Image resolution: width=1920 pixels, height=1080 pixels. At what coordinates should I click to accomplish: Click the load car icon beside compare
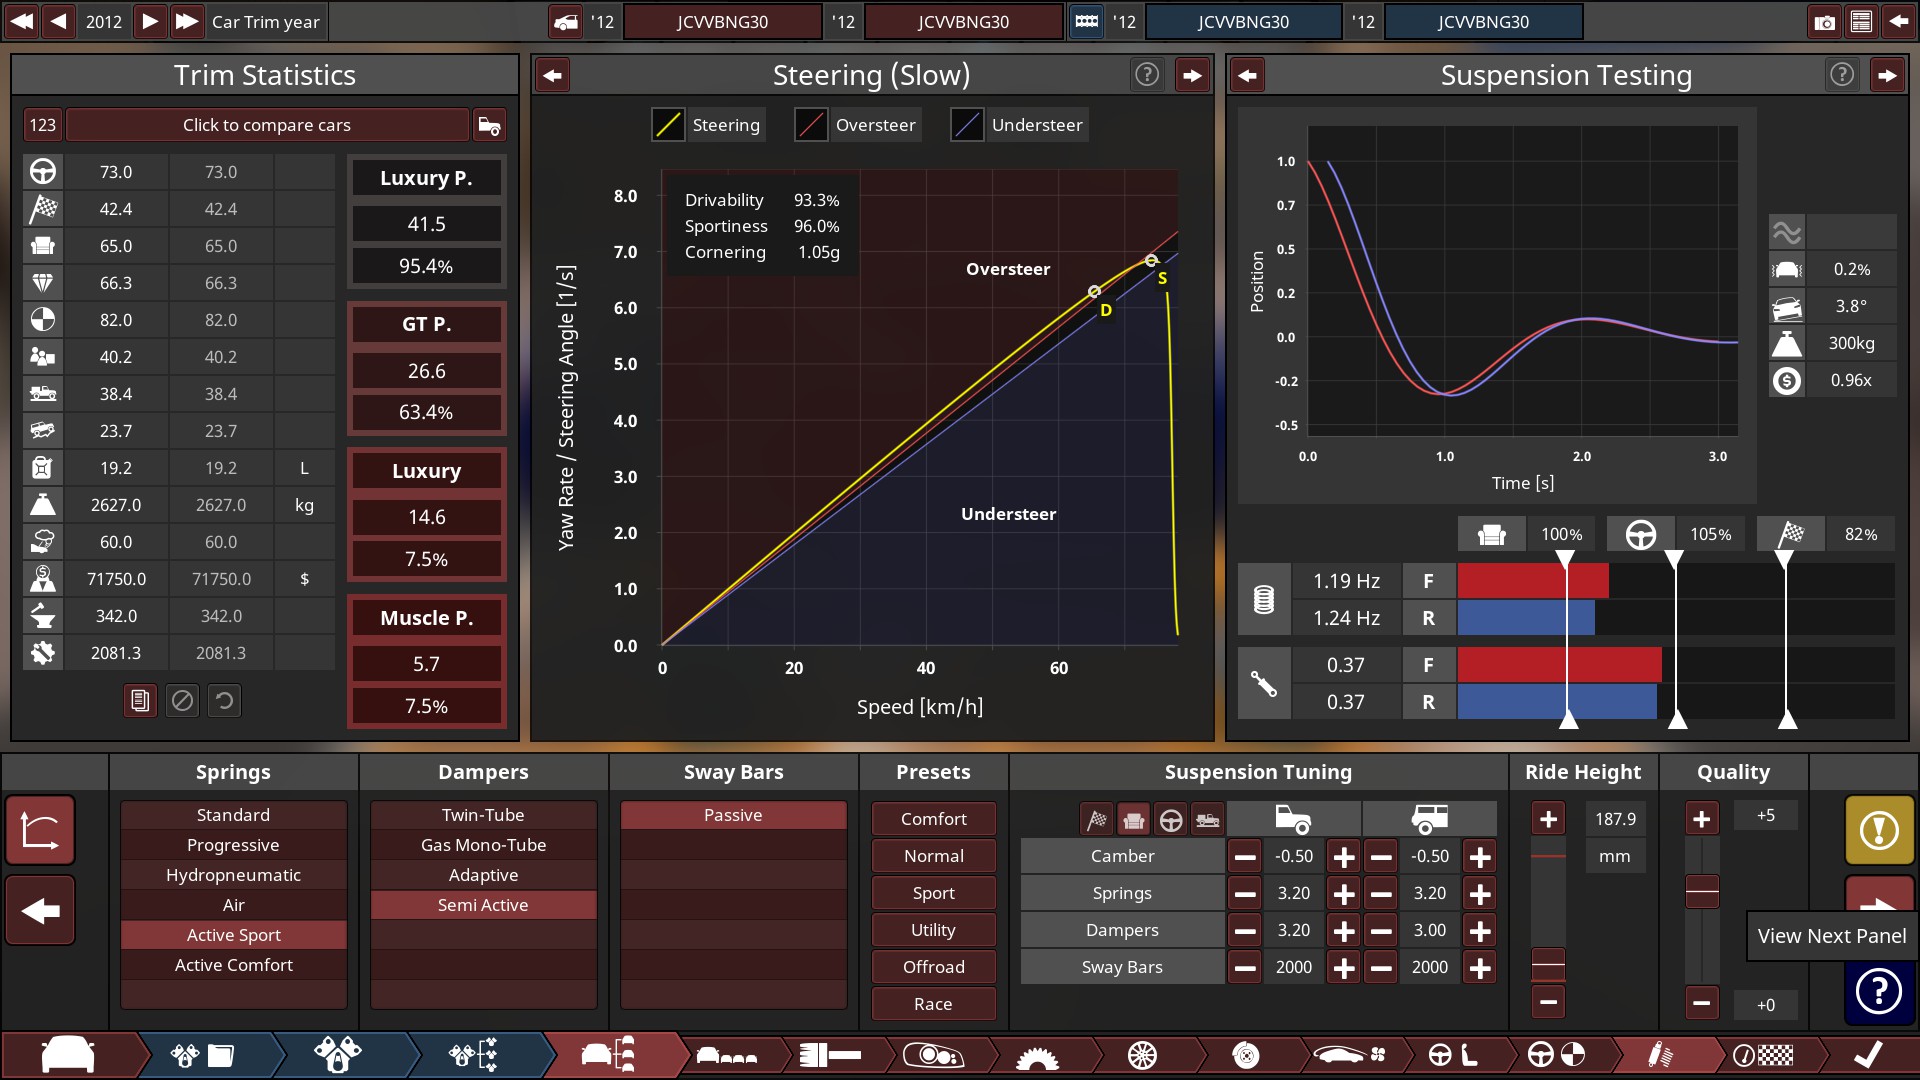click(x=489, y=125)
